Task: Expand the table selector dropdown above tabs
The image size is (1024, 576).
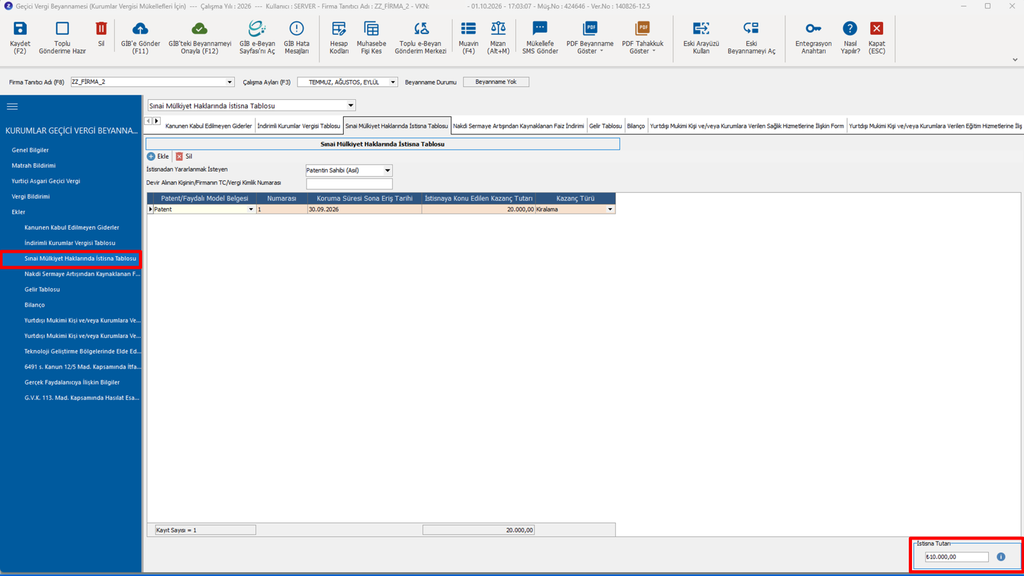Action: pyautogui.click(x=351, y=106)
